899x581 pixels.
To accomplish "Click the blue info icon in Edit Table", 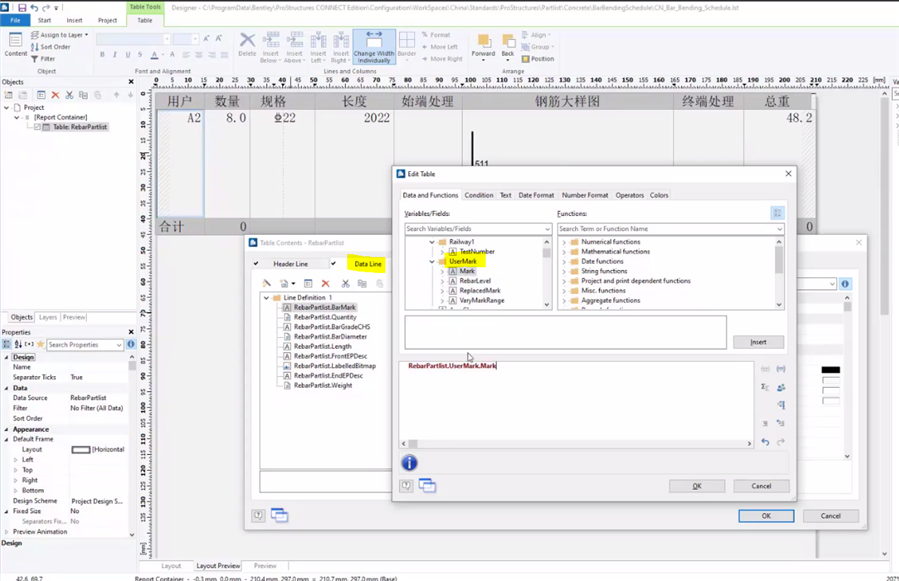I will tap(409, 463).
